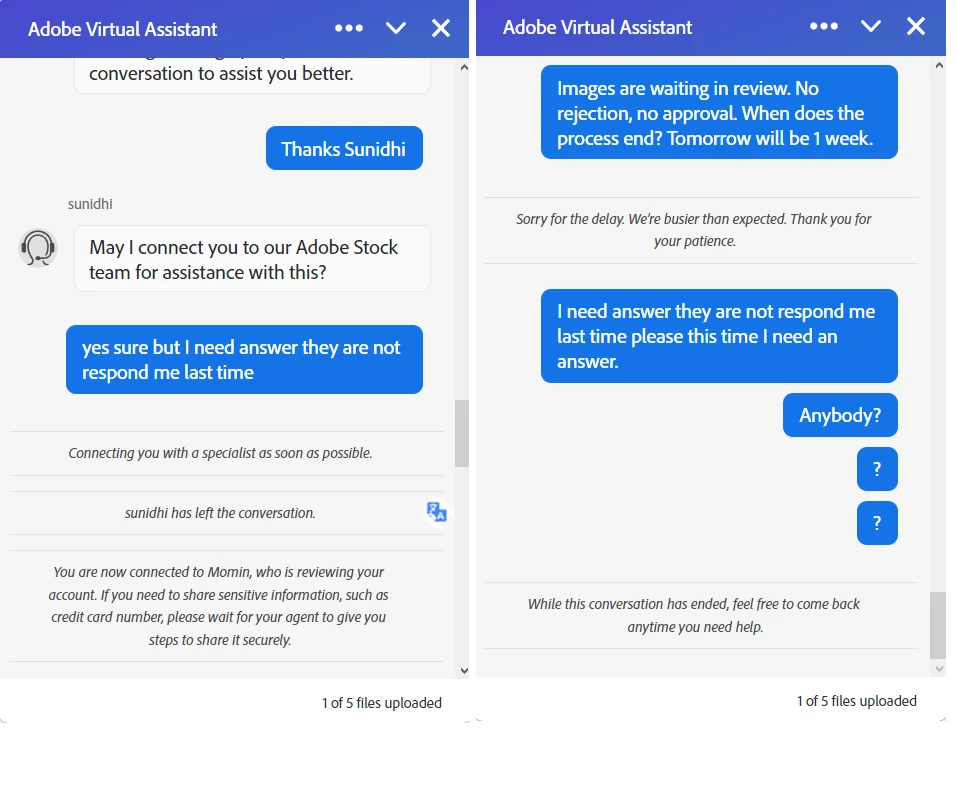Screen dimensions: 956x788
Task: Click sunidhi's headset avatar icon
Action: [x=38, y=248]
